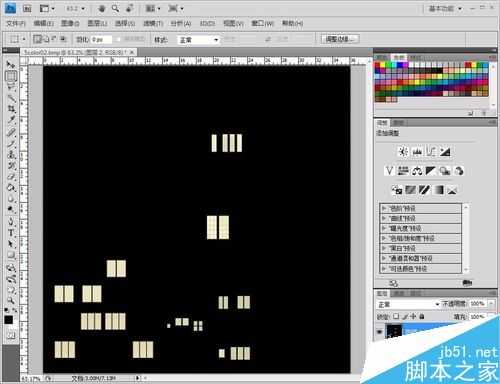Toggle visibility eye of the layer

point(379,332)
